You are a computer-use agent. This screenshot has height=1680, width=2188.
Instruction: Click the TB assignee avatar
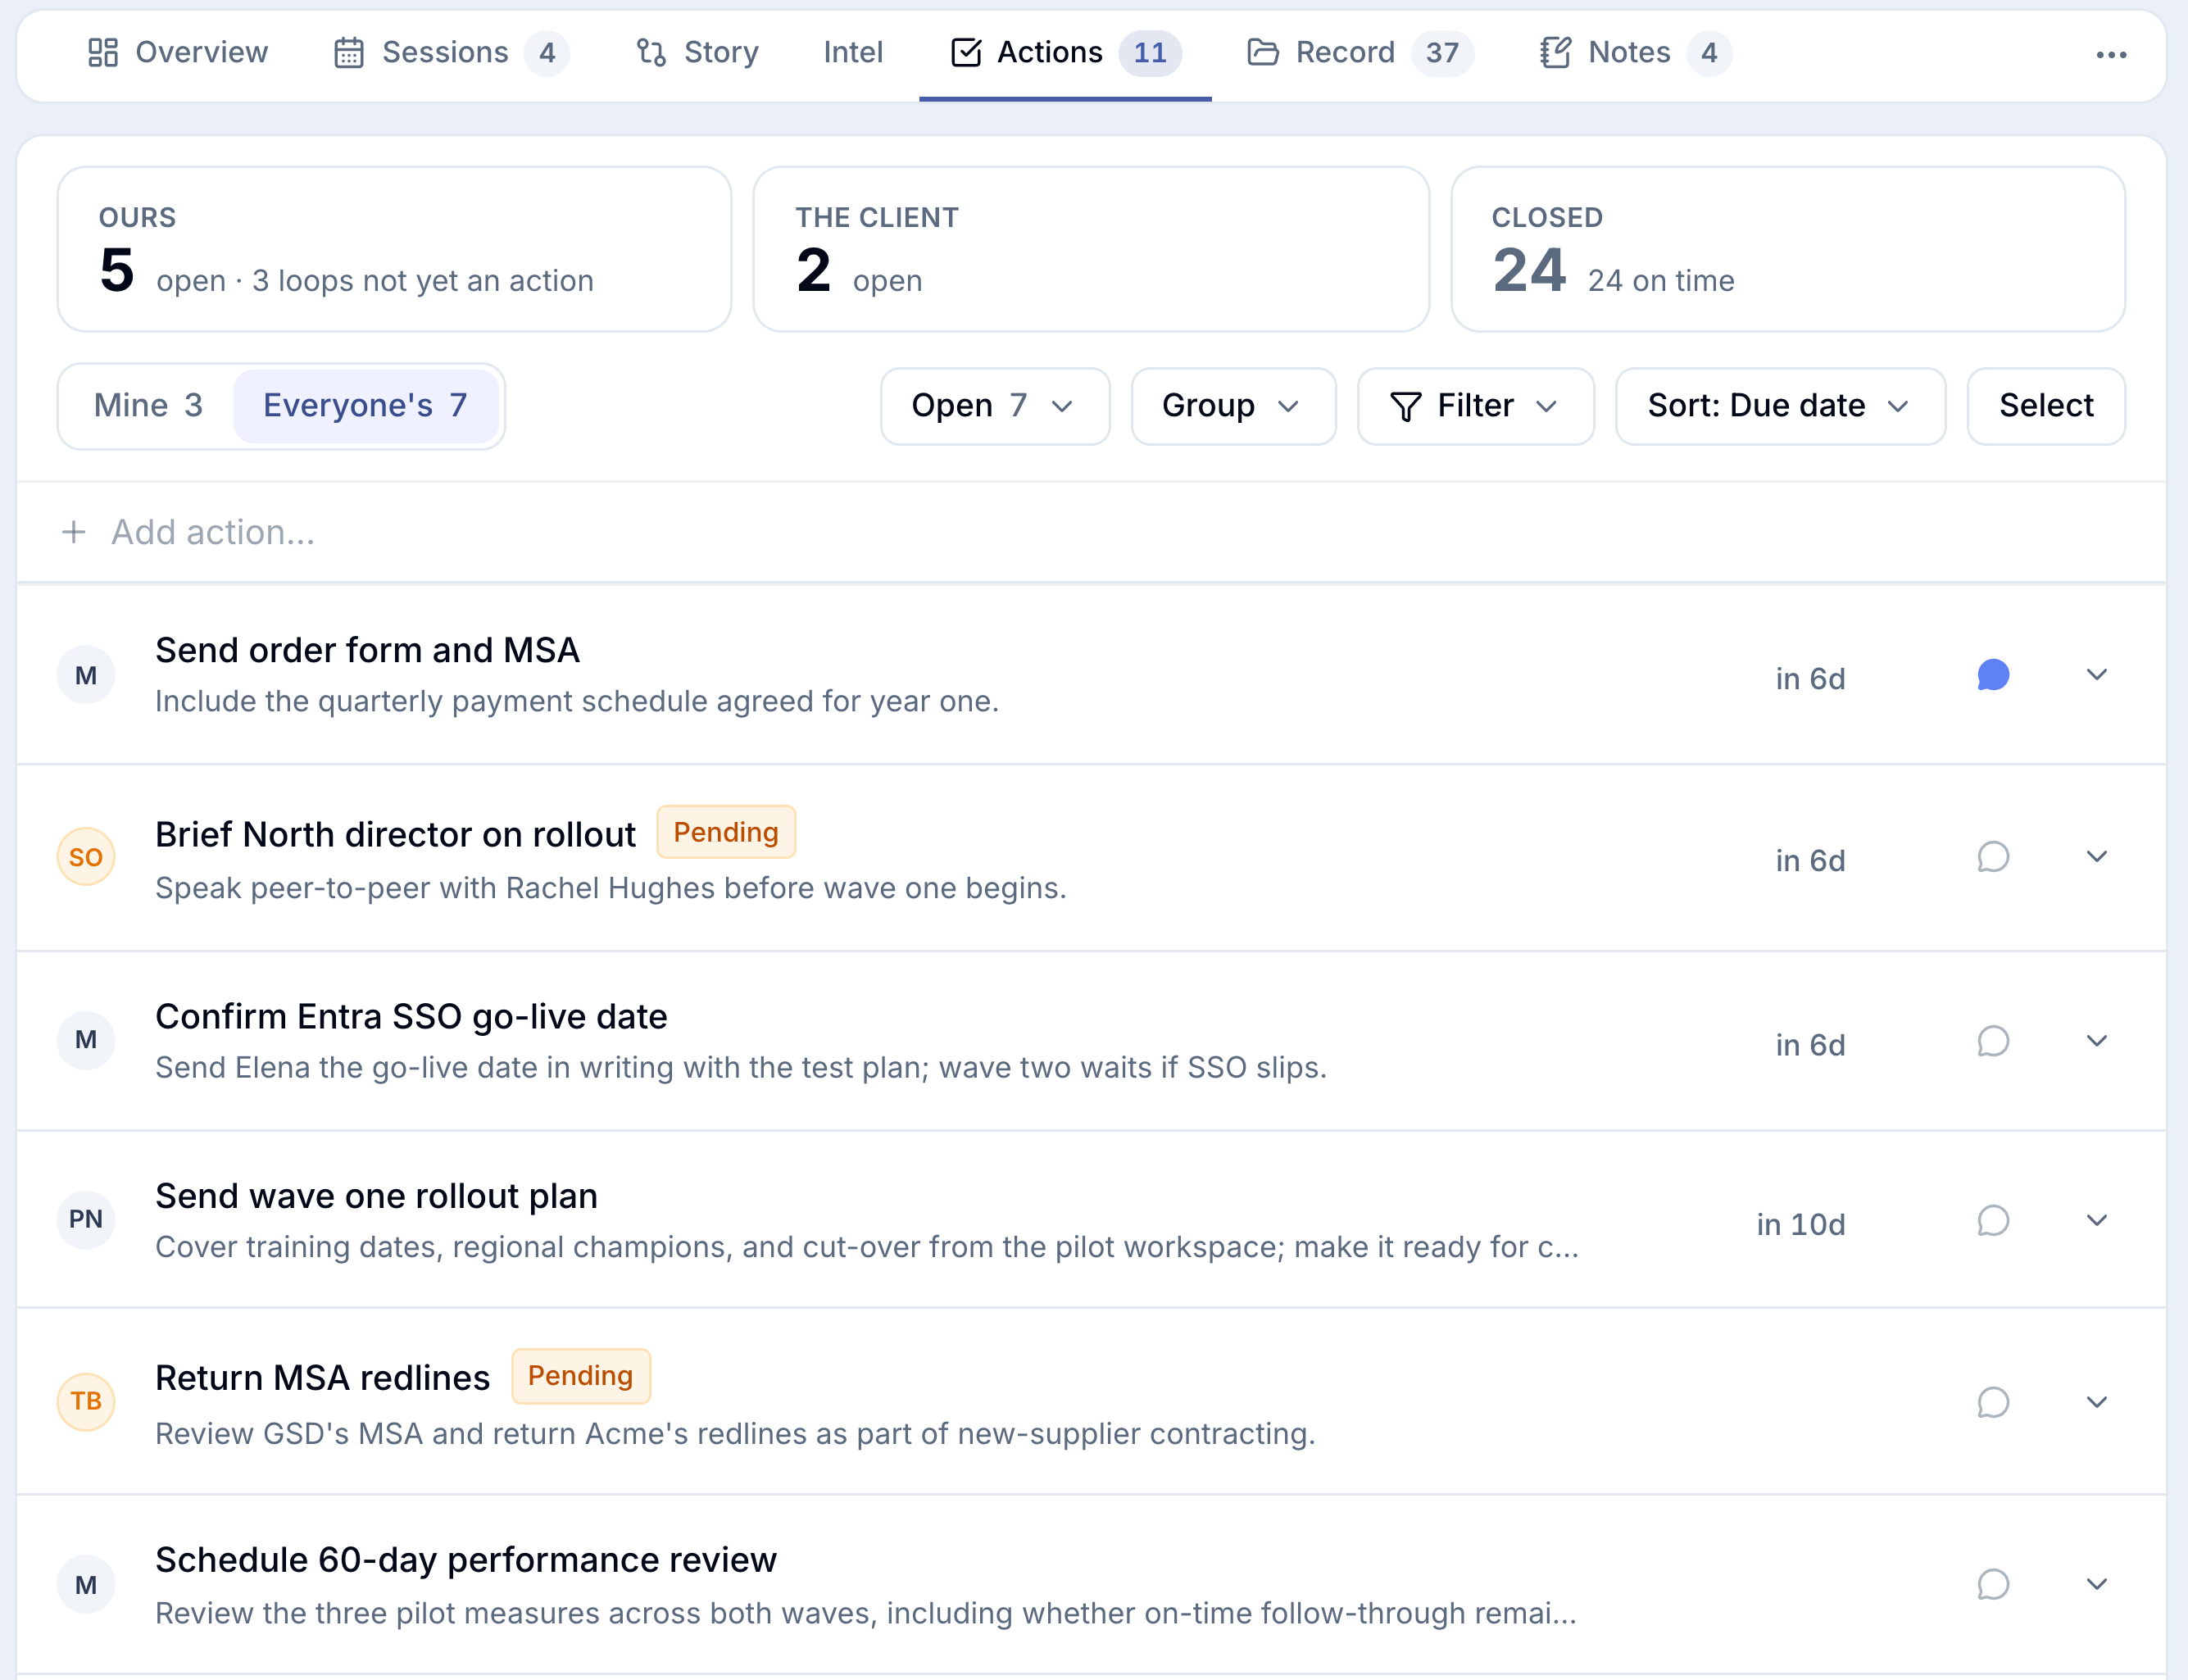tap(86, 1401)
